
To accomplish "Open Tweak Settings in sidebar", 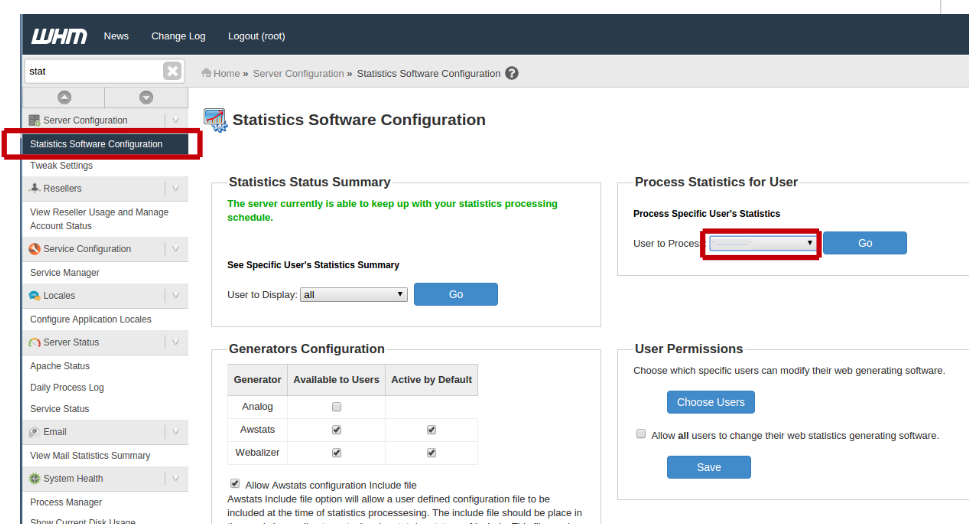I will 61,166.
